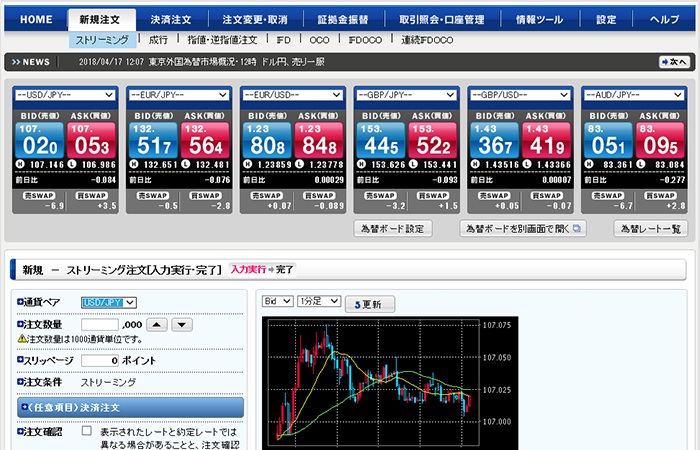The image size is (700, 450).
Task: Select the 成行 submenu item
Action: pyautogui.click(x=158, y=40)
